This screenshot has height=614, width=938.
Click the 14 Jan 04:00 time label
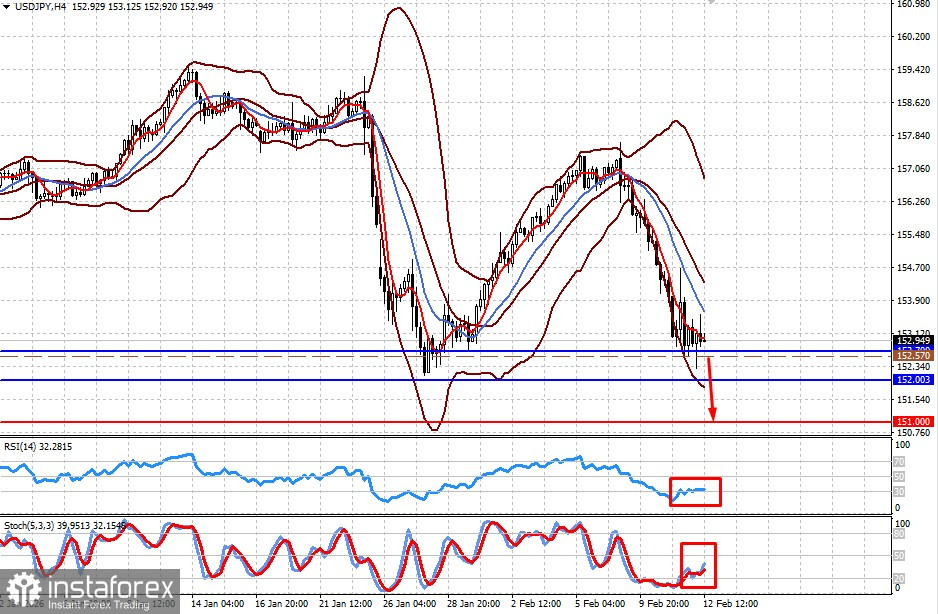point(217,603)
